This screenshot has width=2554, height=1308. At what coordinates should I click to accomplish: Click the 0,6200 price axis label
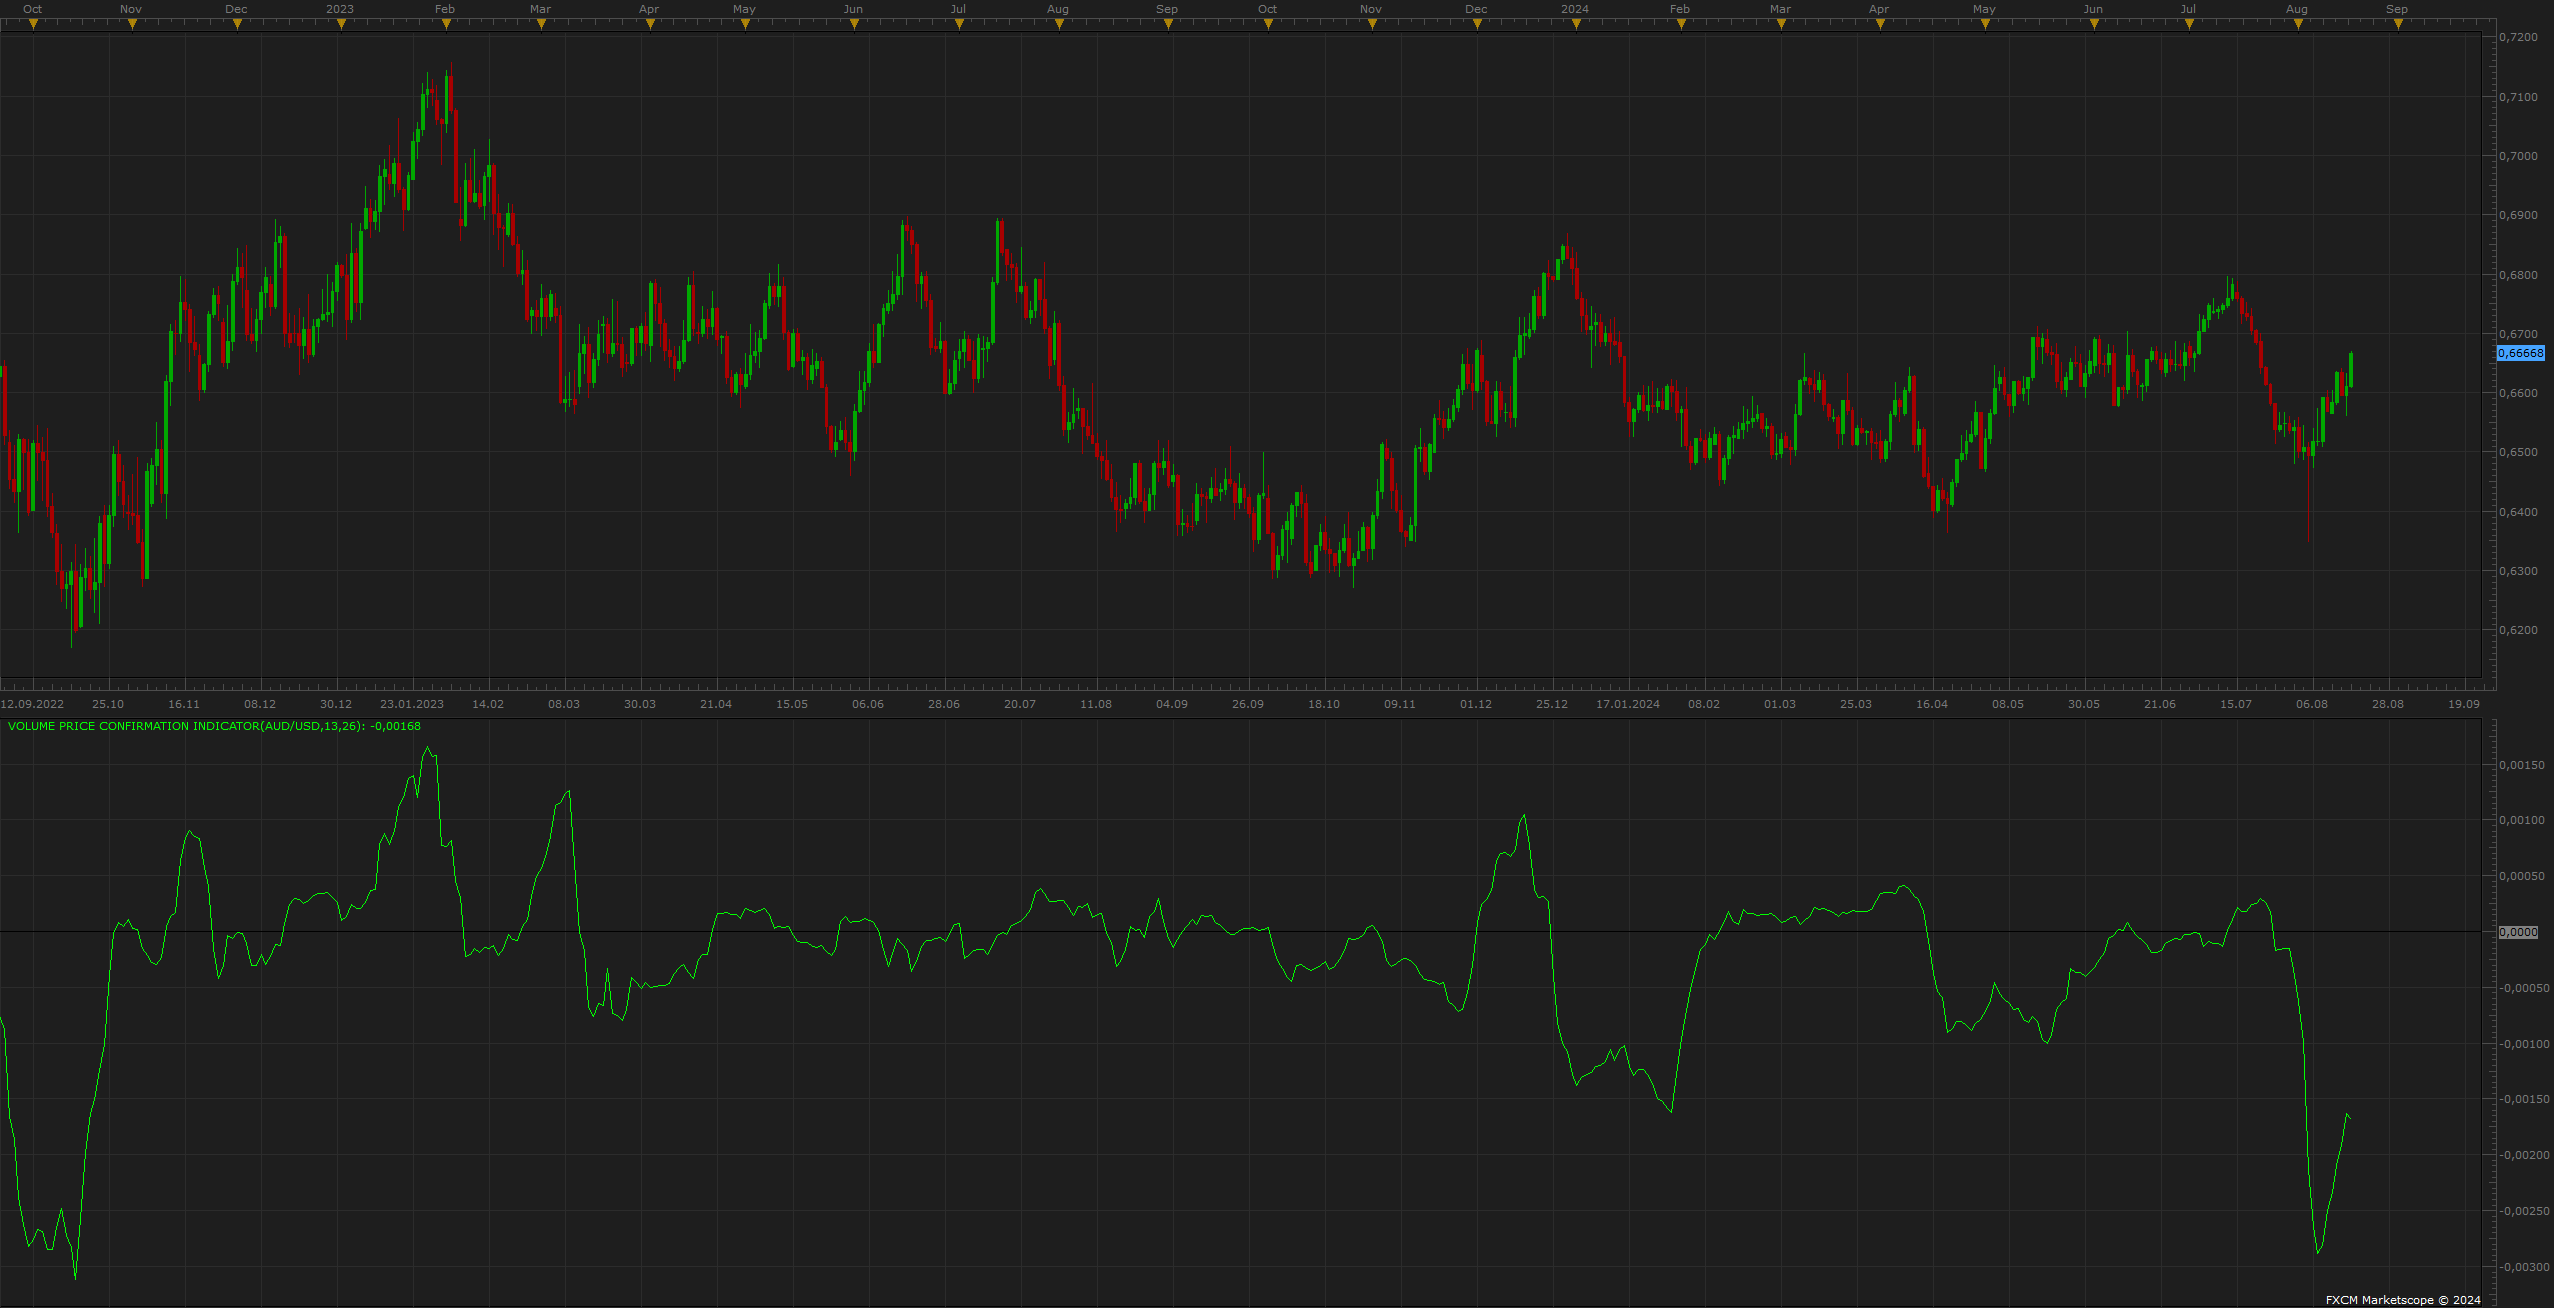(2518, 630)
